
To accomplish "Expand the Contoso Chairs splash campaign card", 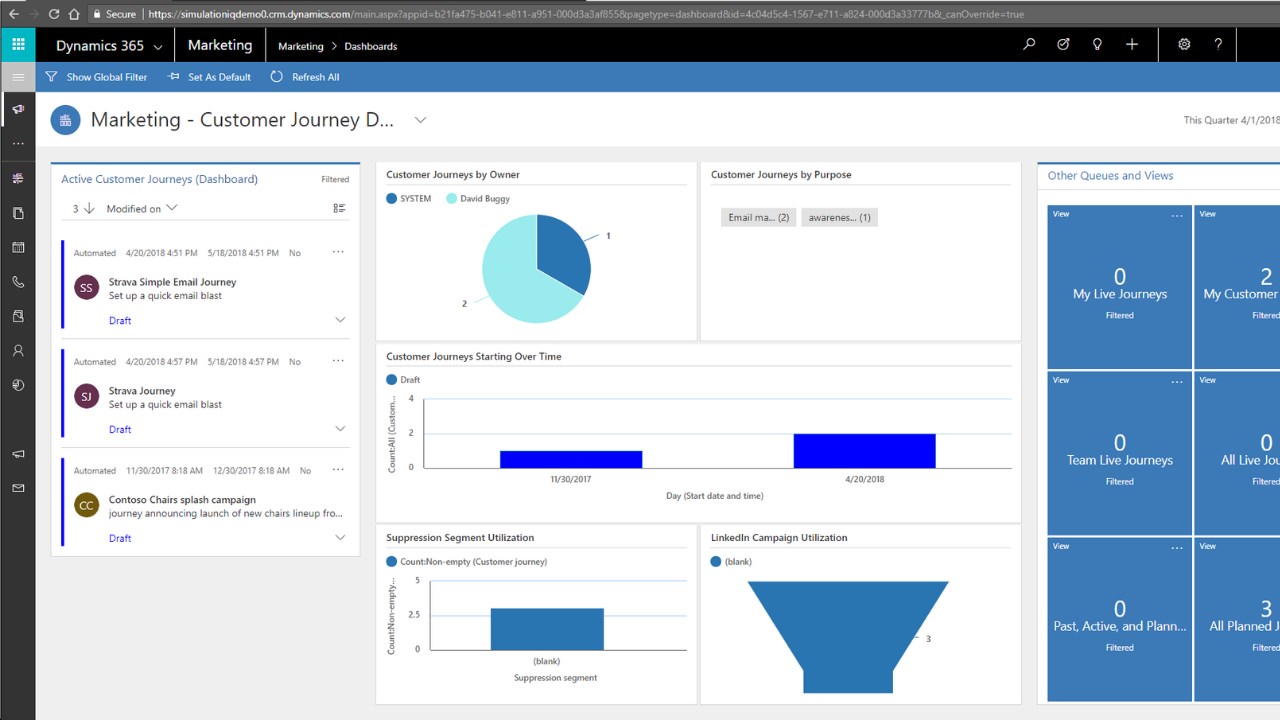I will [340, 538].
